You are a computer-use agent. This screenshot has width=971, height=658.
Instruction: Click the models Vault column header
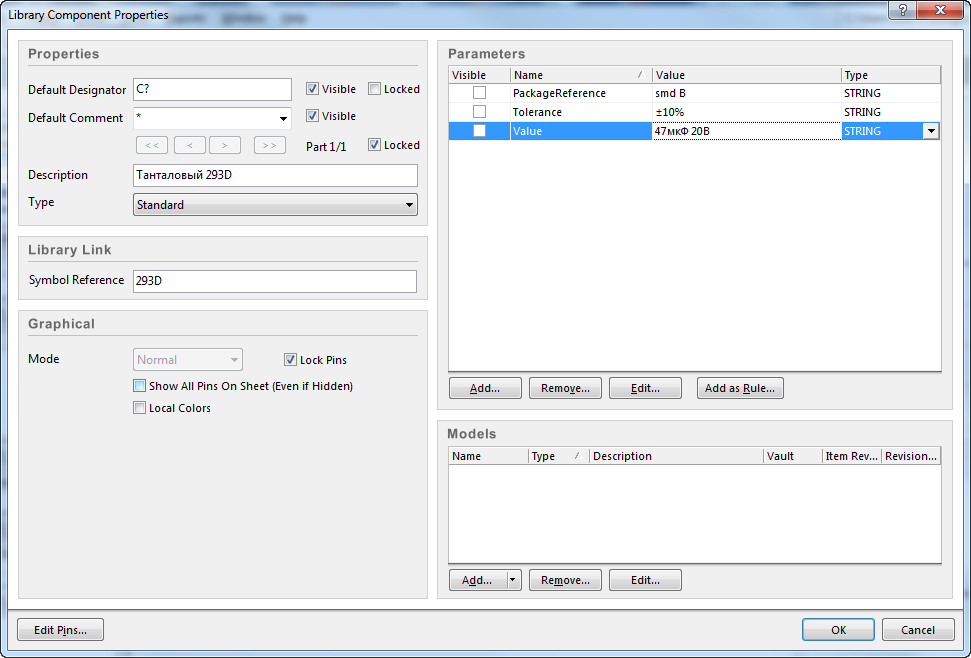792,456
